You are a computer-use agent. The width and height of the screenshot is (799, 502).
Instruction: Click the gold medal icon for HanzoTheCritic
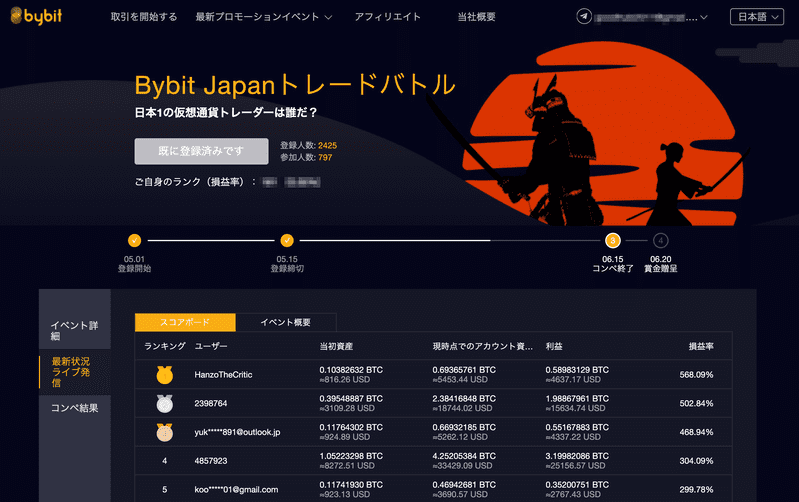pyautogui.click(x=165, y=375)
